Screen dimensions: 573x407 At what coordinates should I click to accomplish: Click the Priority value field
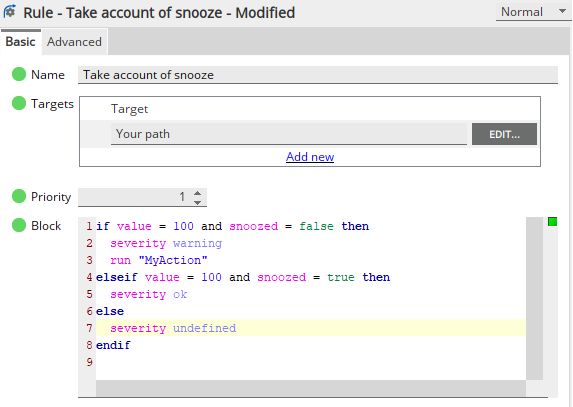[134, 197]
